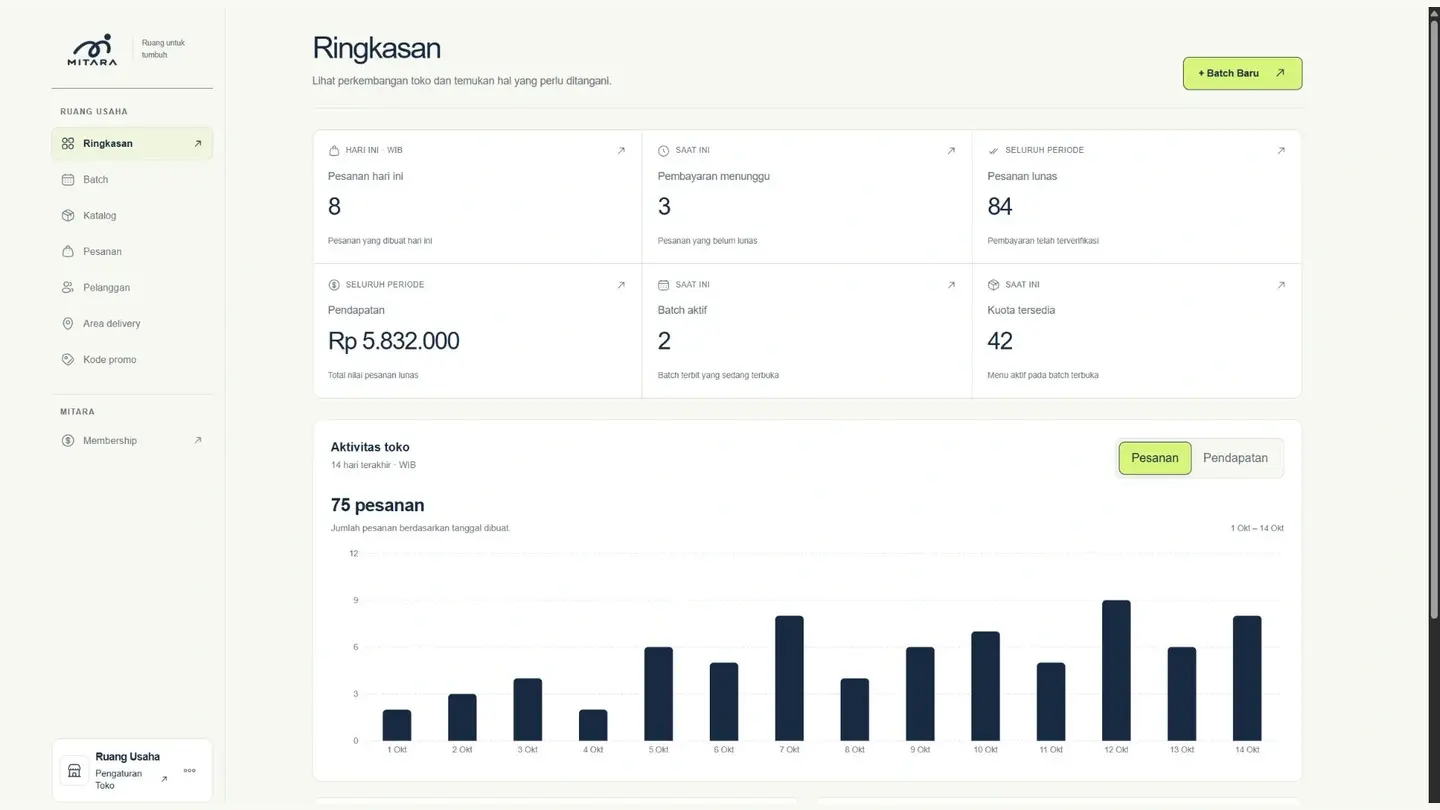This screenshot has width=1440, height=810.
Task: Click the Area delivery pin icon
Action: (x=68, y=324)
